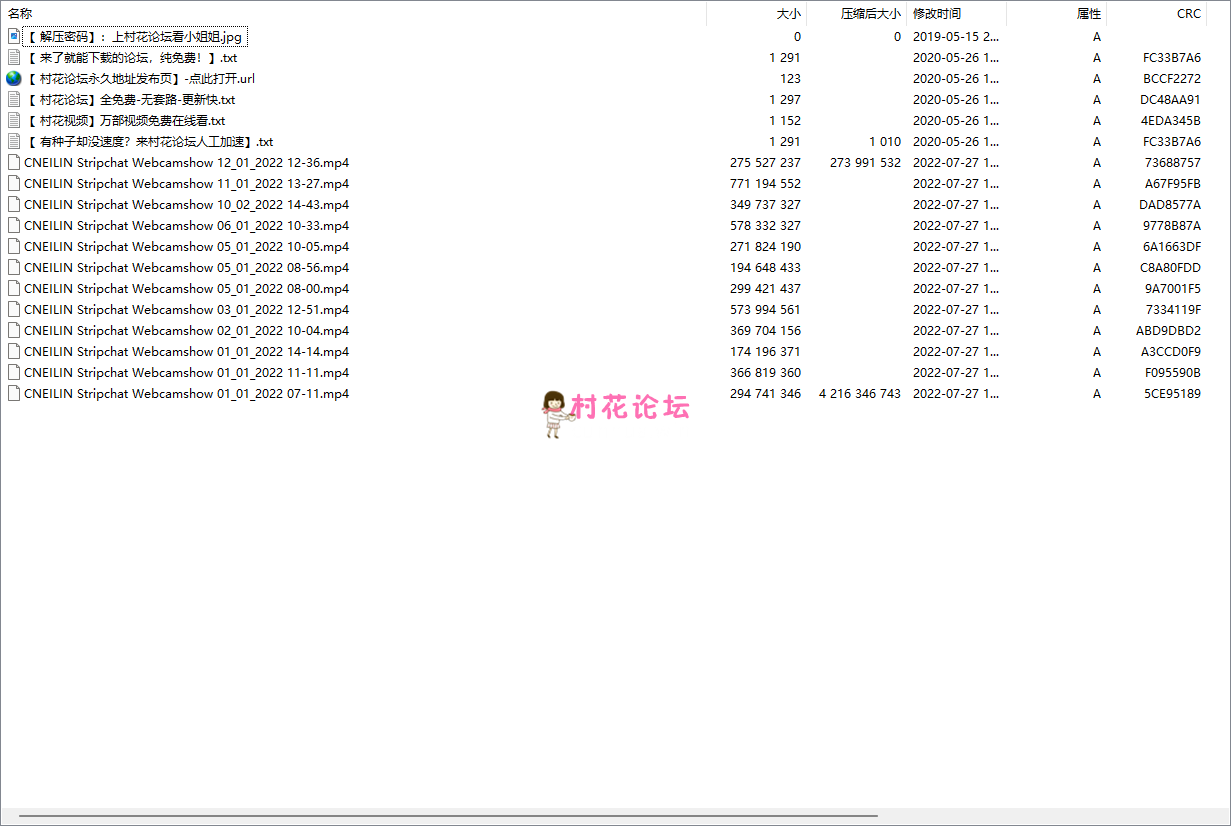Viewport: 1231px width, 826px height.
Task: Click the text file icon for 村花视频 entry
Action: 14,121
